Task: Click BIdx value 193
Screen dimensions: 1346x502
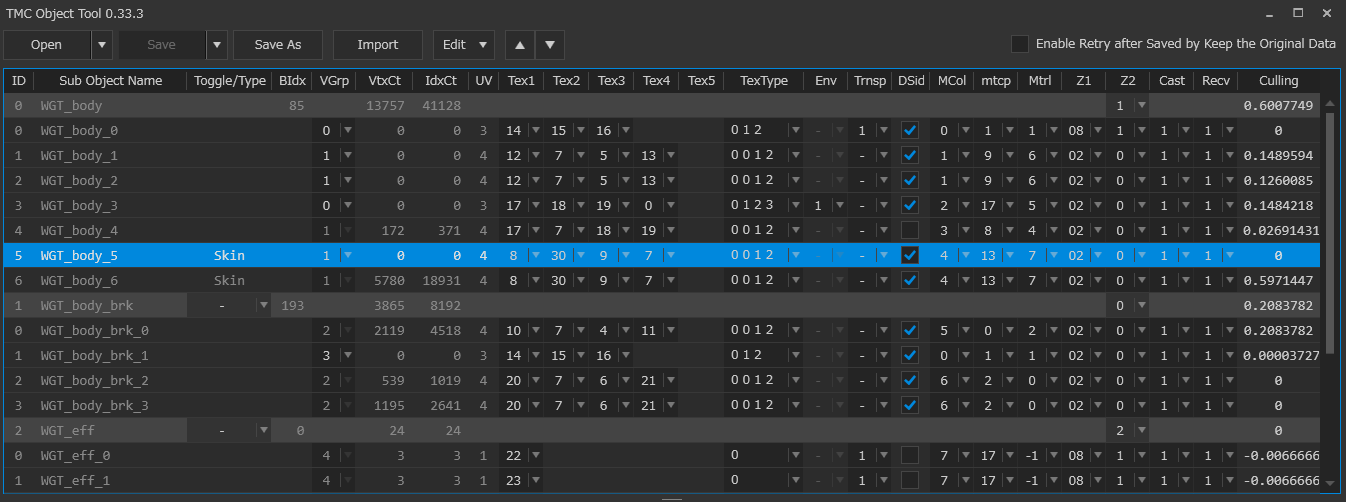Action: pos(293,305)
